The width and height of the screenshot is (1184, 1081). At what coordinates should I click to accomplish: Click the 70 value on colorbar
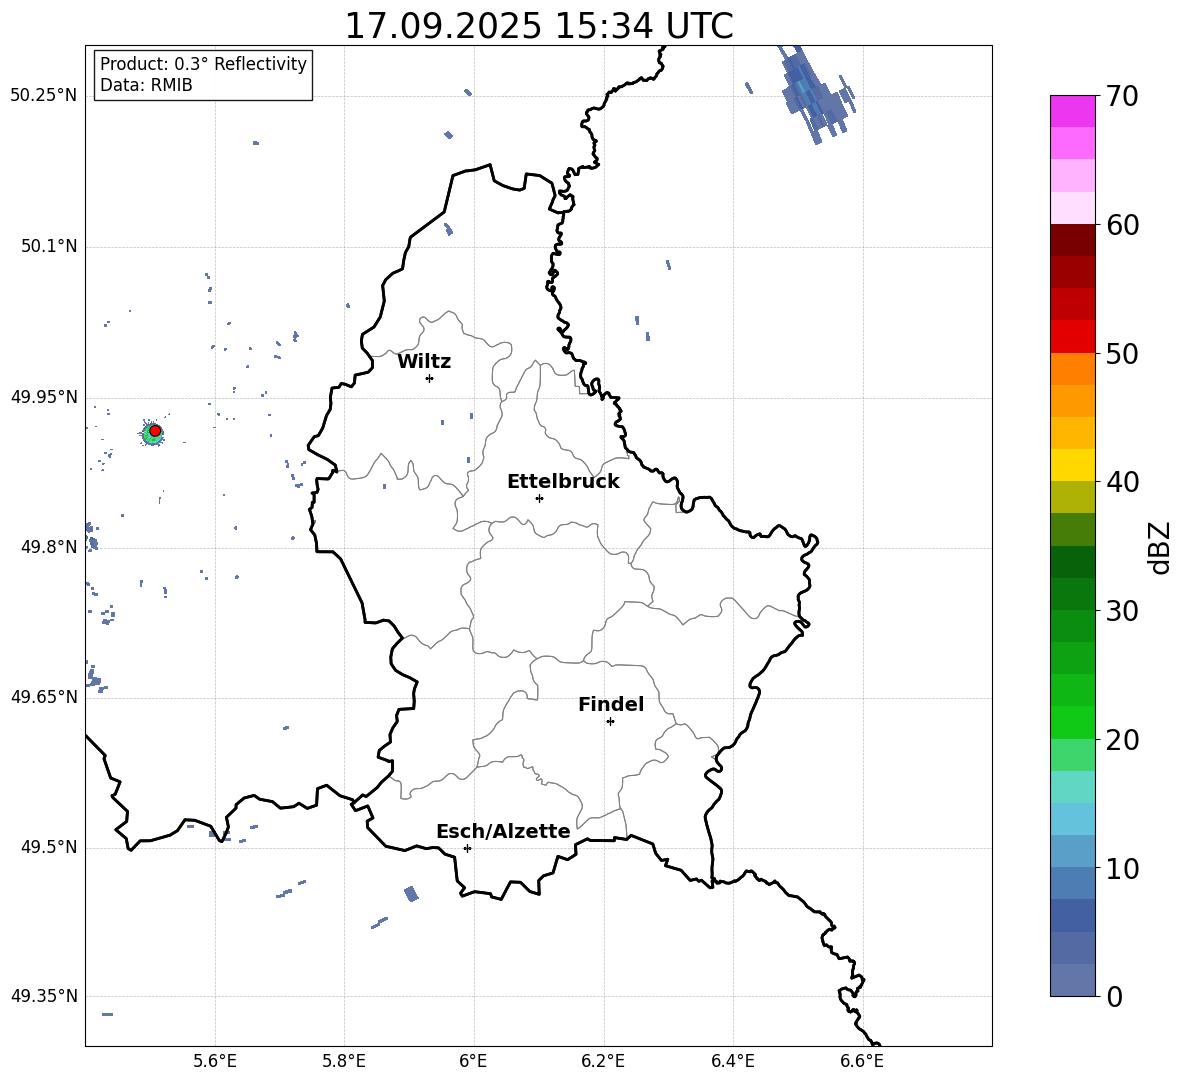pos(1122,96)
